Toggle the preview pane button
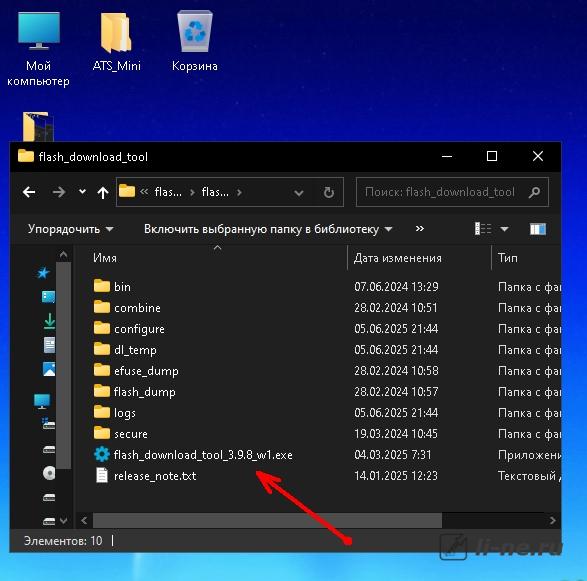The image size is (587, 581). (538, 229)
